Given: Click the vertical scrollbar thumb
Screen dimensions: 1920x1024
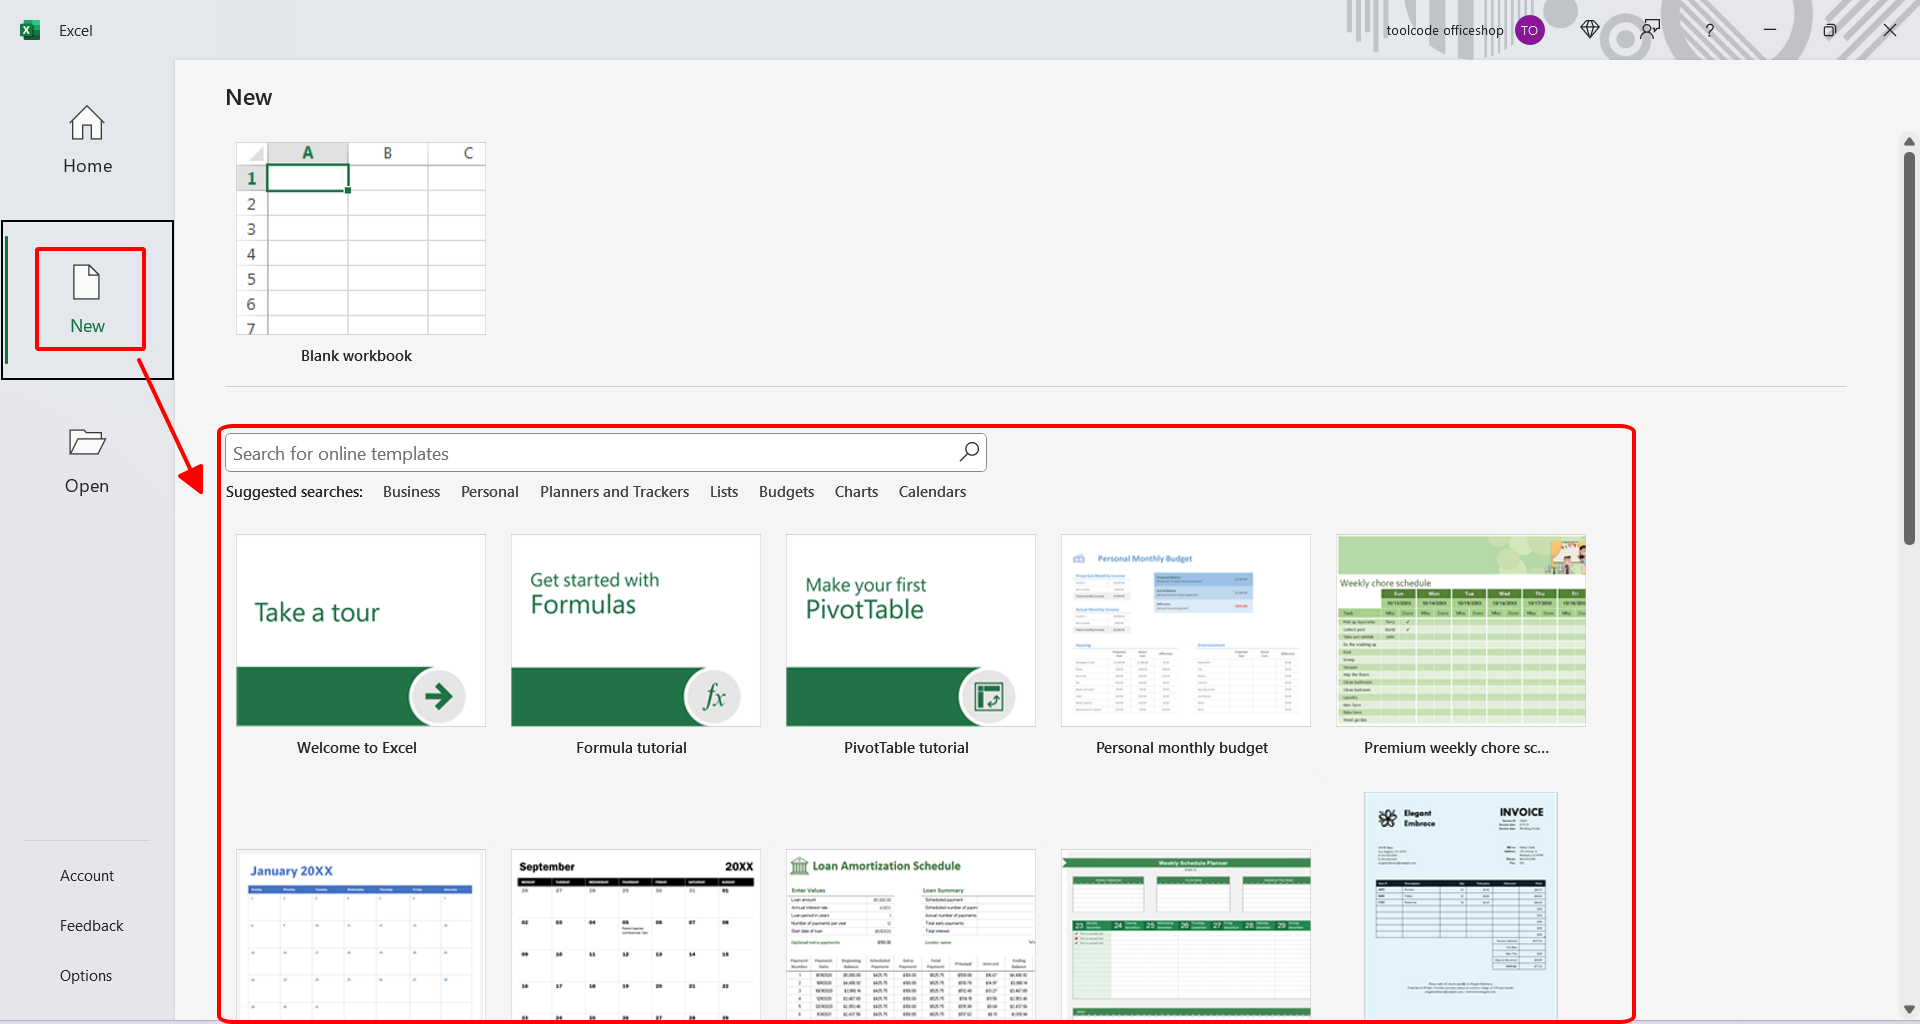Looking at the screenshot, I should point(1909,348).
